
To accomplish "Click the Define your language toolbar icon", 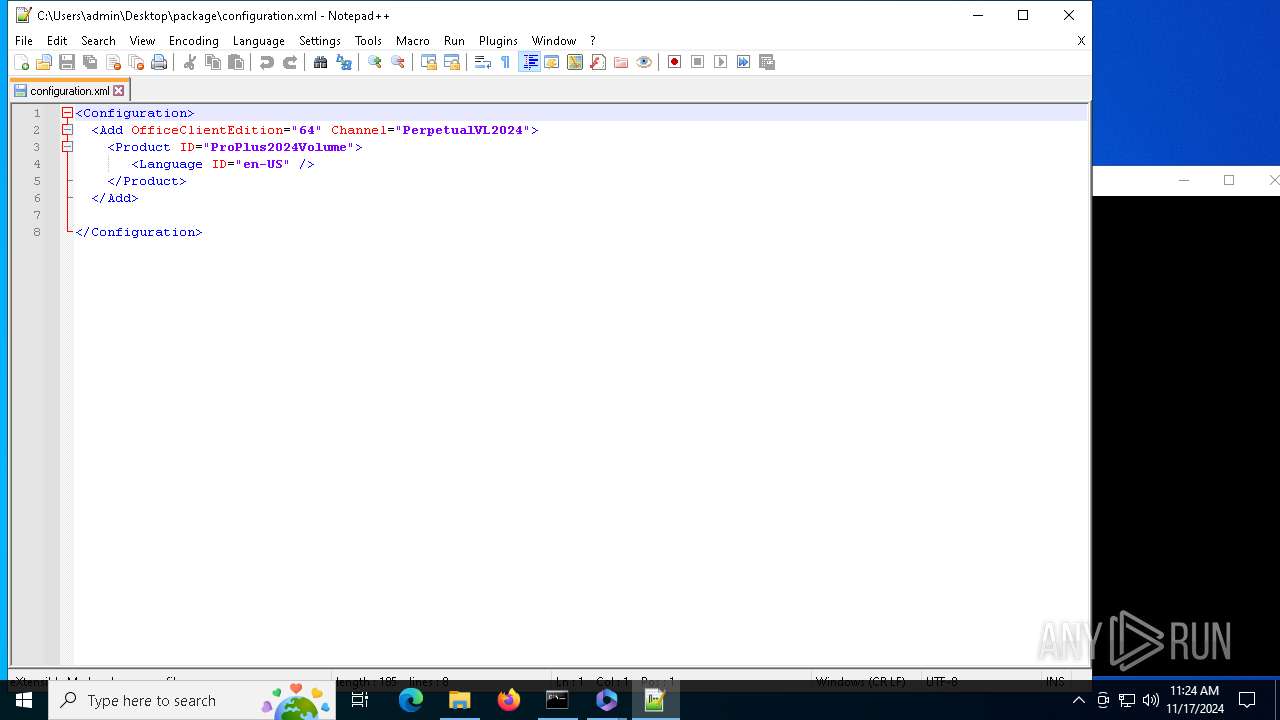I will [552, 62].
